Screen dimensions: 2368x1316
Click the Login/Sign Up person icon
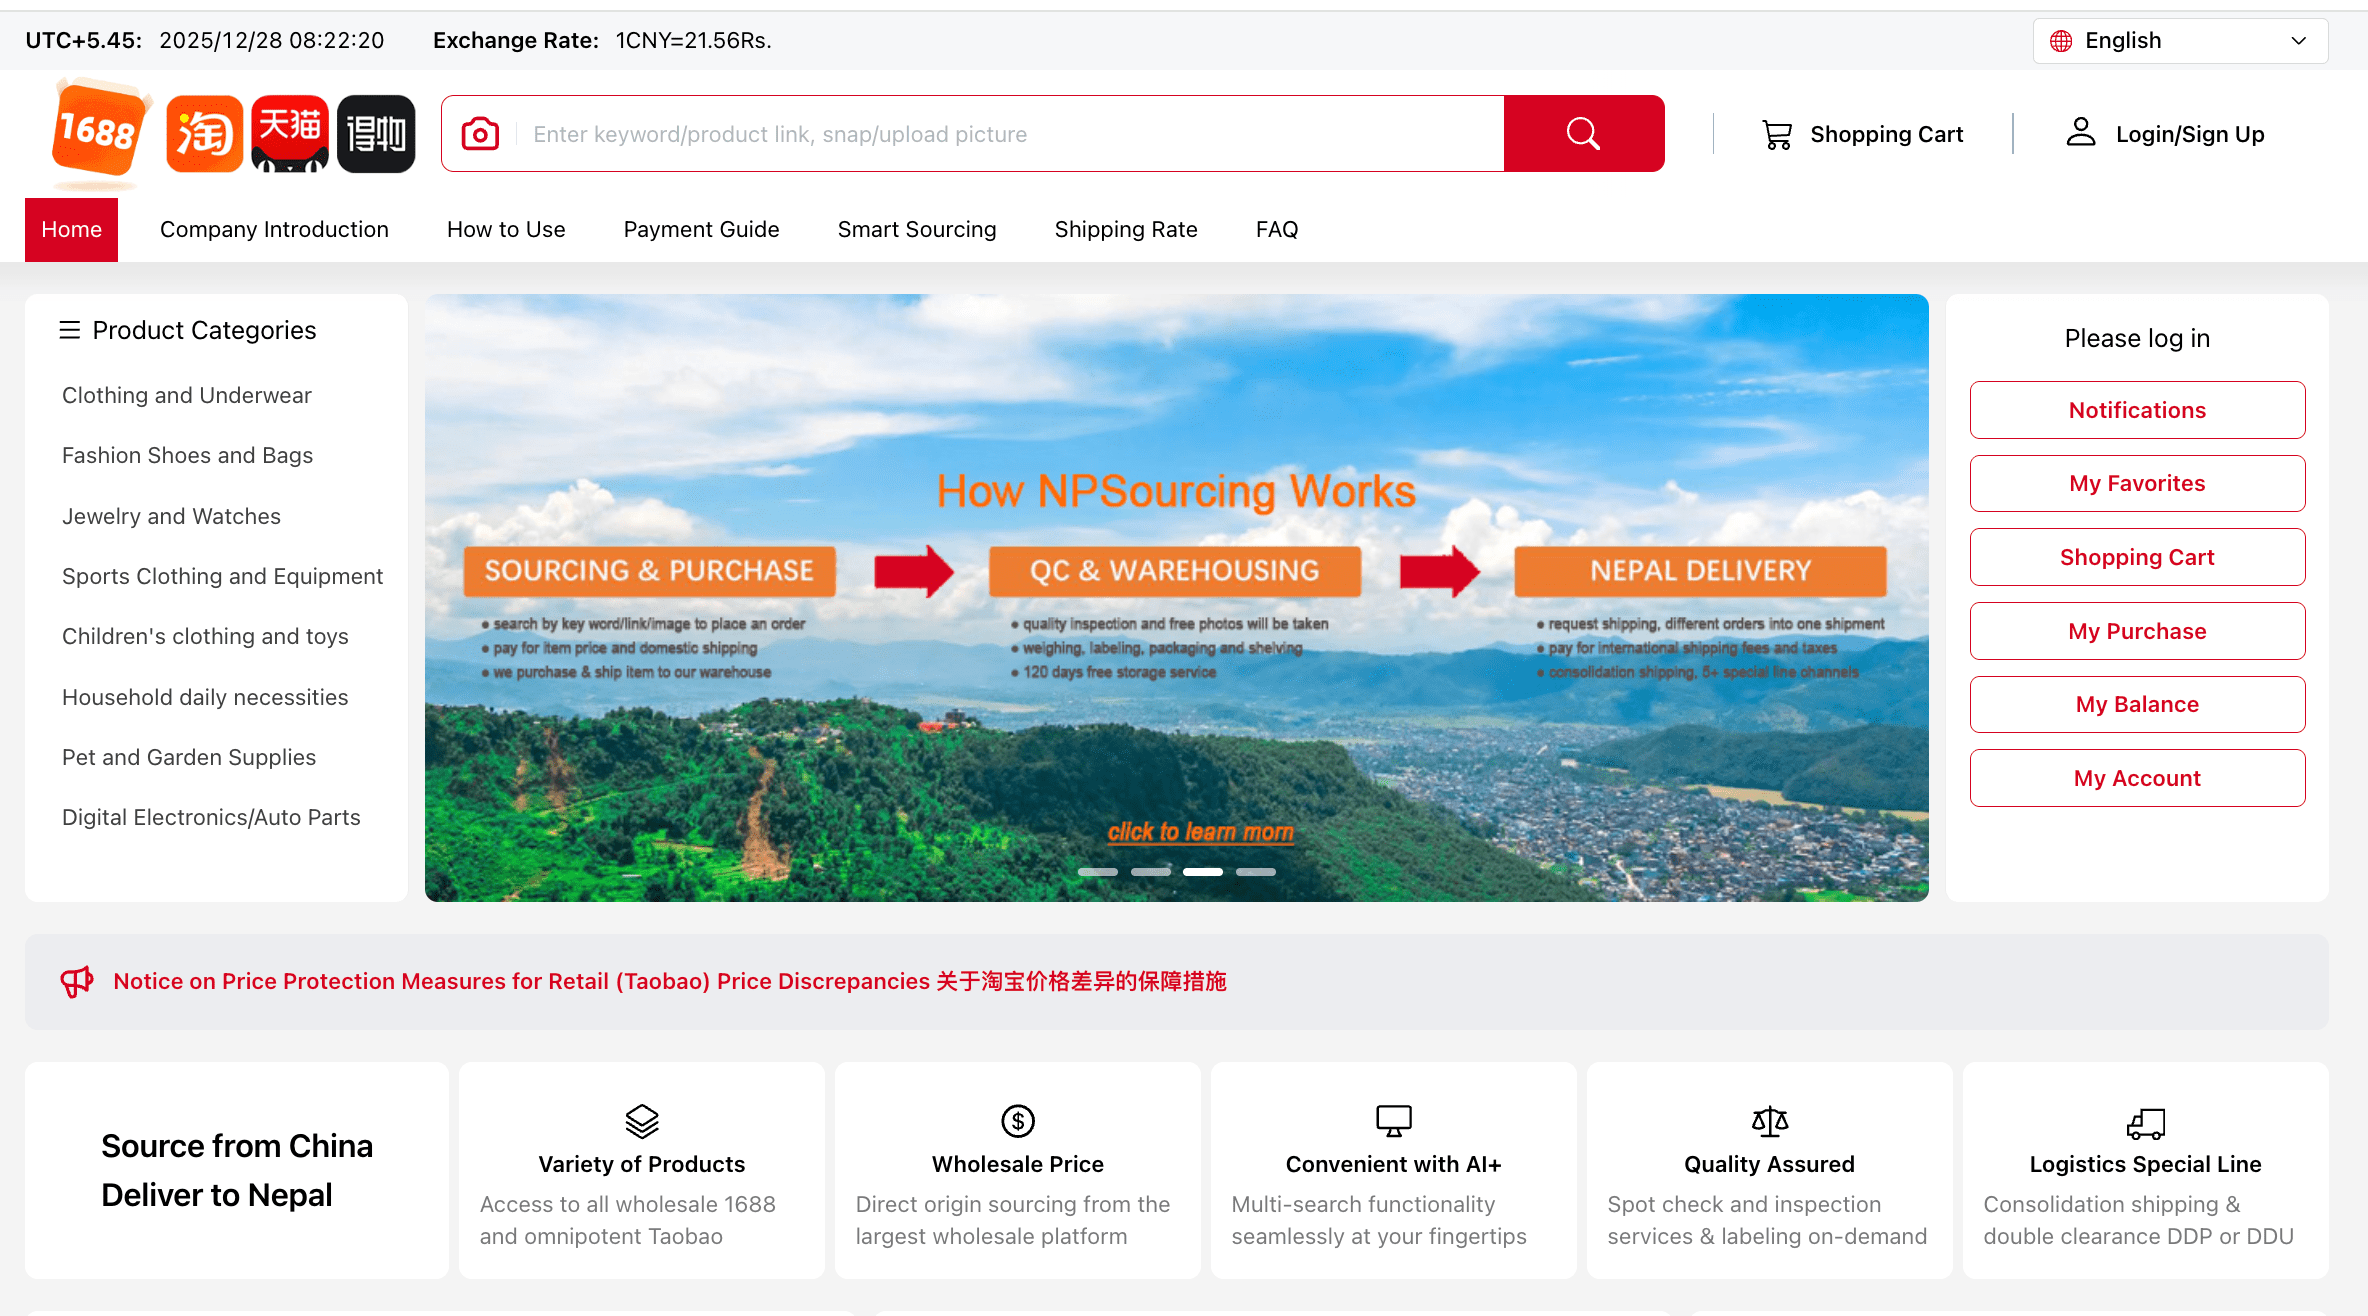point(2081,132)
